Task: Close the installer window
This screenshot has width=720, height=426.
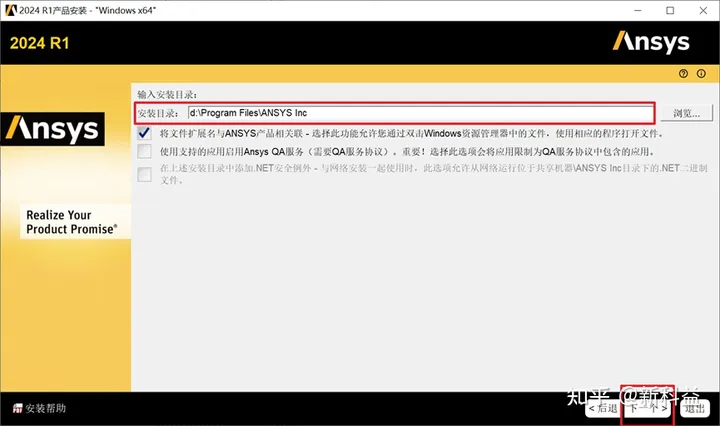Action: click(703, 10)
